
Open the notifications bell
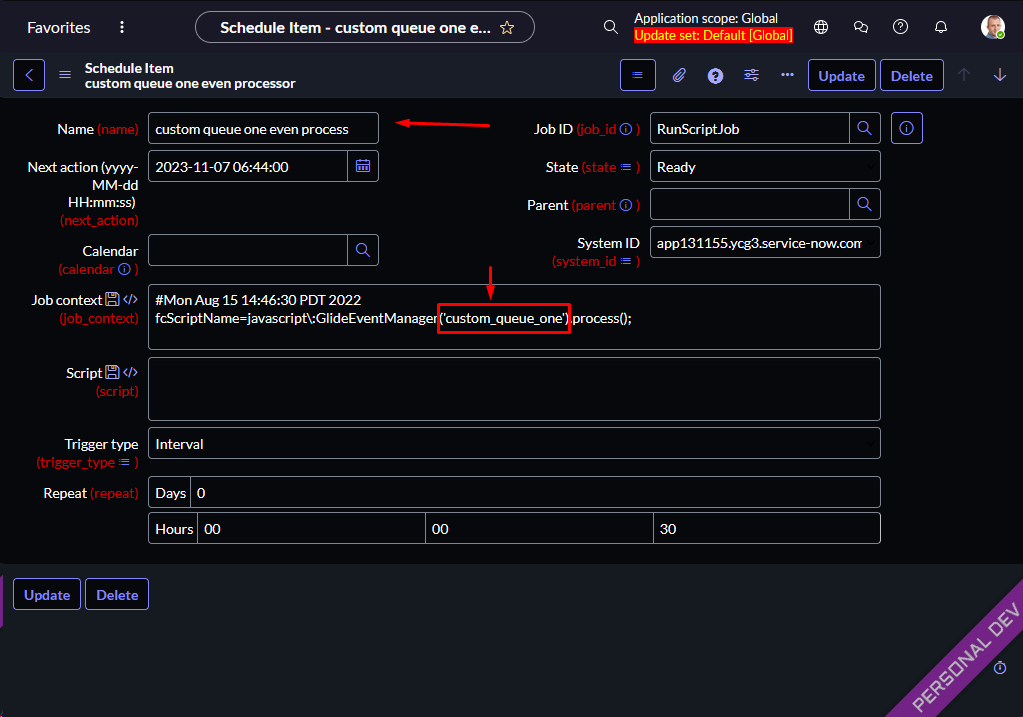coord(940,27)
